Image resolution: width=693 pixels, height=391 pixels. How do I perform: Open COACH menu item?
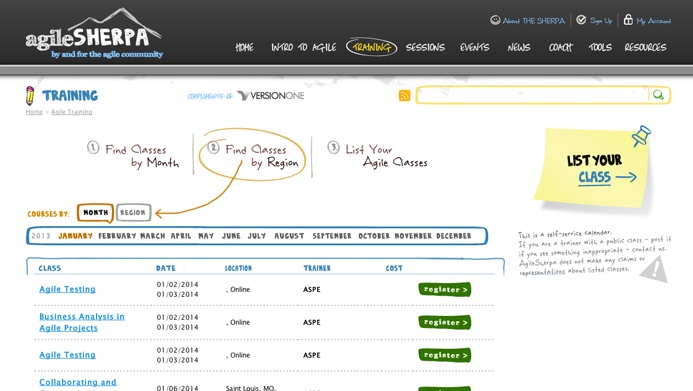(x=560, y=47)
